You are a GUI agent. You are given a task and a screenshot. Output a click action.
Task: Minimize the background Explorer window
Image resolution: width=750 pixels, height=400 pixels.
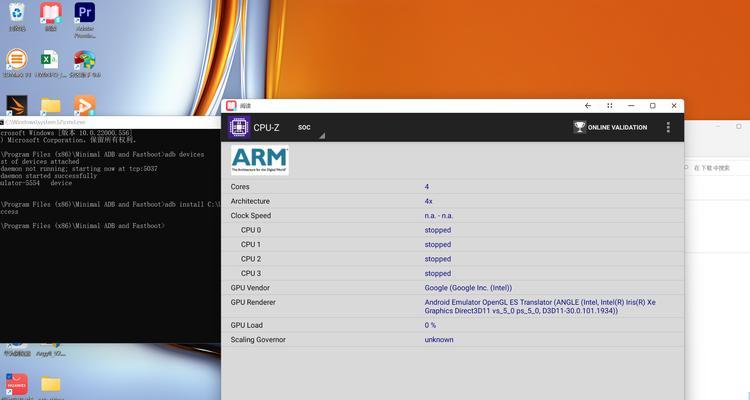pyautogui.click(x=718, y=126)
